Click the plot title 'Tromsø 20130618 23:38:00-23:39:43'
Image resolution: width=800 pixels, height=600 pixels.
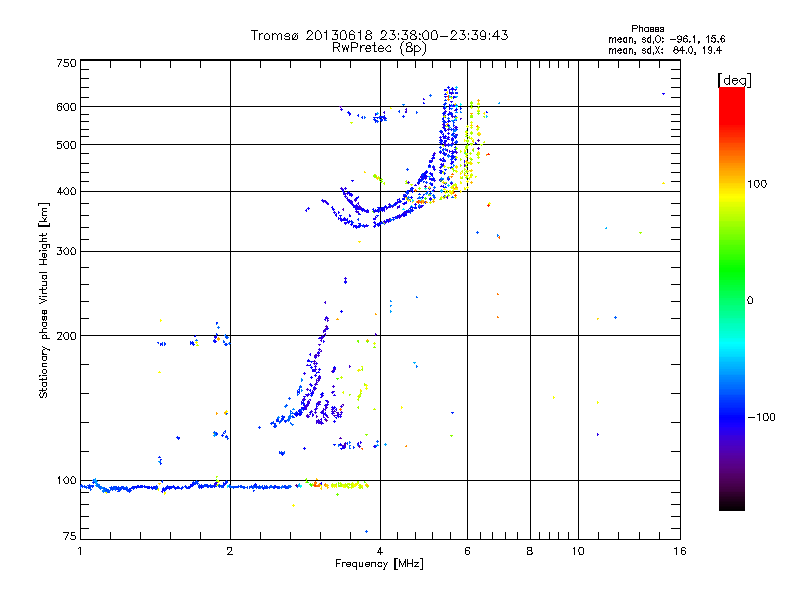pos(379,35)
